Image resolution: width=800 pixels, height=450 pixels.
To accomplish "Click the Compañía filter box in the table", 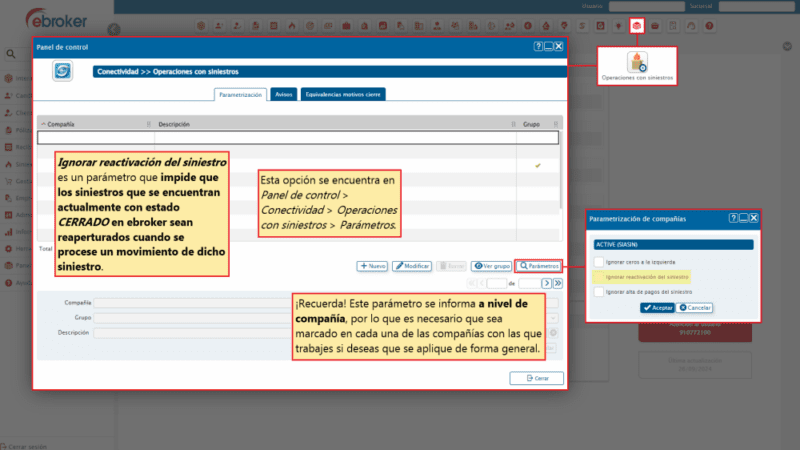I will click(x=96, y=138).
